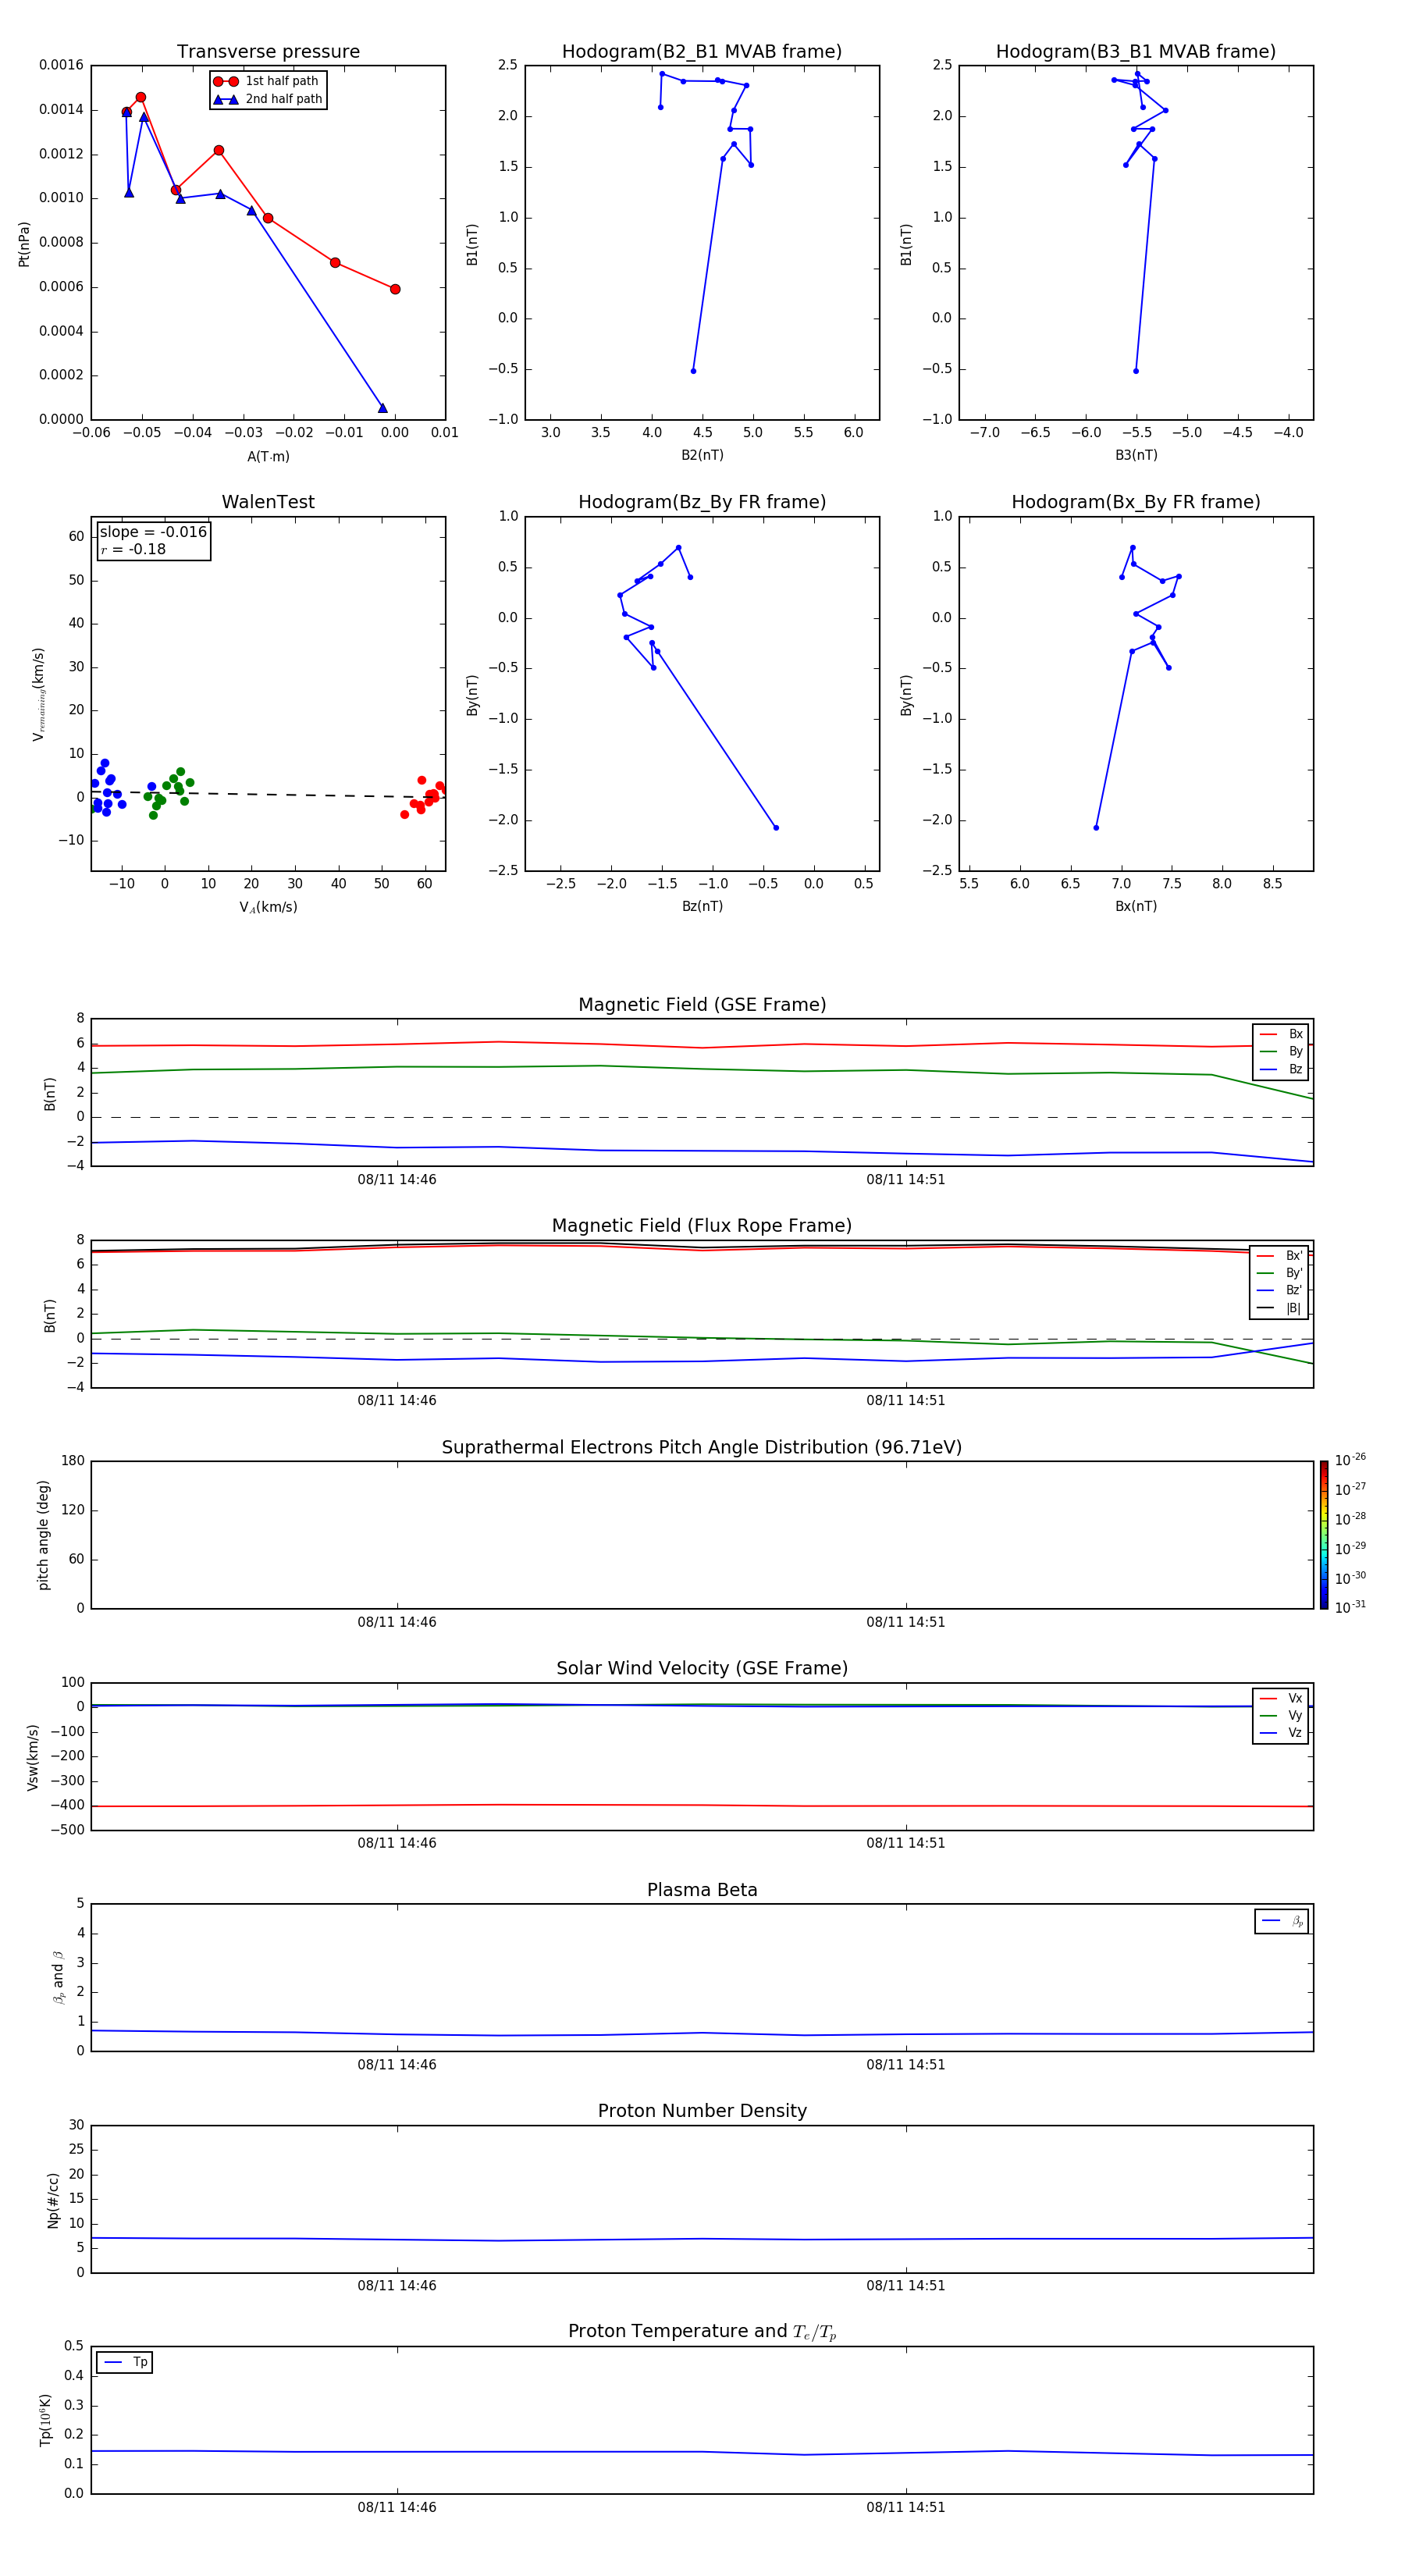This screenshot has width=1405, height=2576.
Task: Click the 'A(T·m)' axis label
Action: point(268,456)
